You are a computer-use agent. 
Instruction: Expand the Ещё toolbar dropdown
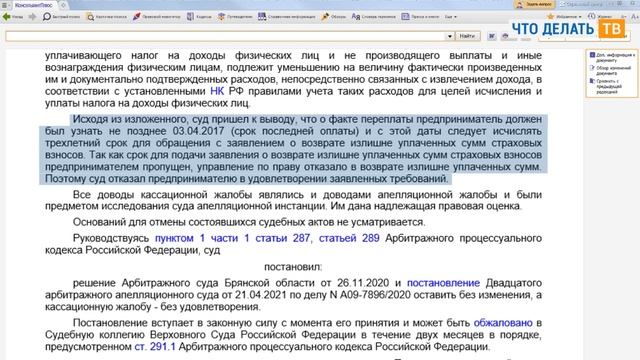click(x=451, y=17)
